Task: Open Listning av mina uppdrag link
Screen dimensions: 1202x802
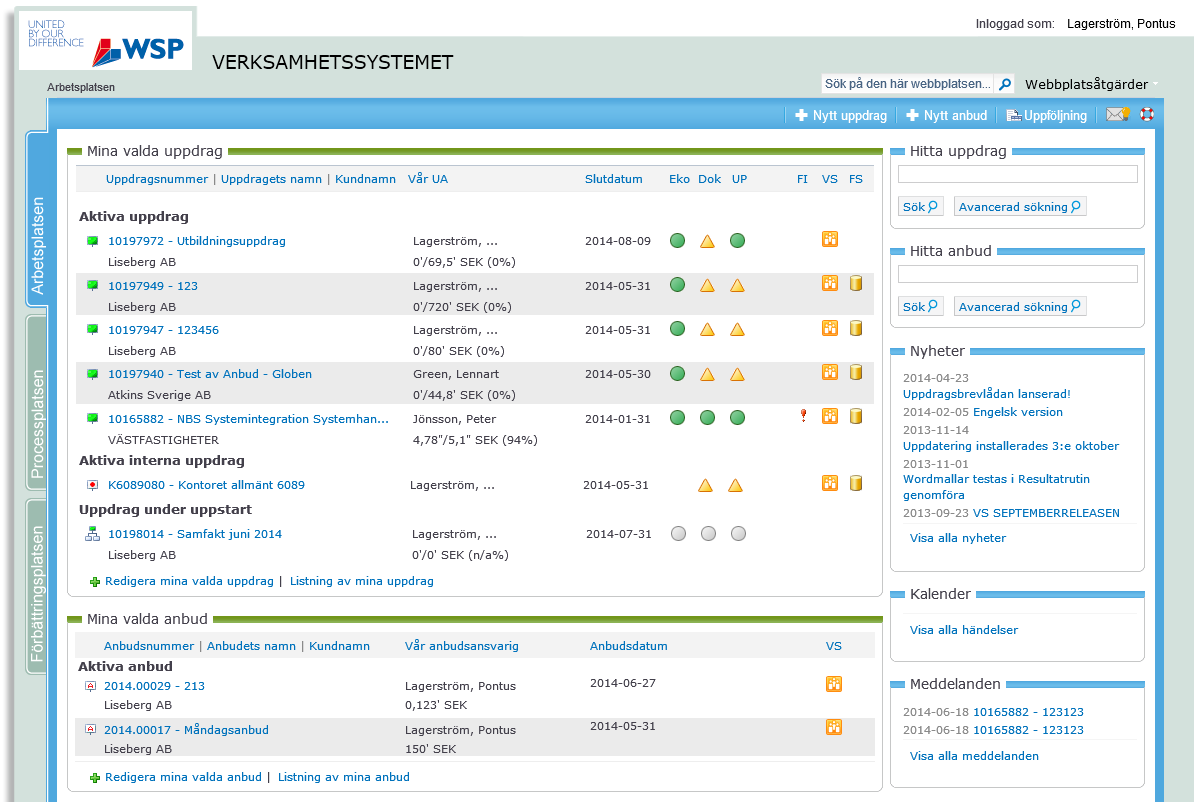Action: (362, 581)
